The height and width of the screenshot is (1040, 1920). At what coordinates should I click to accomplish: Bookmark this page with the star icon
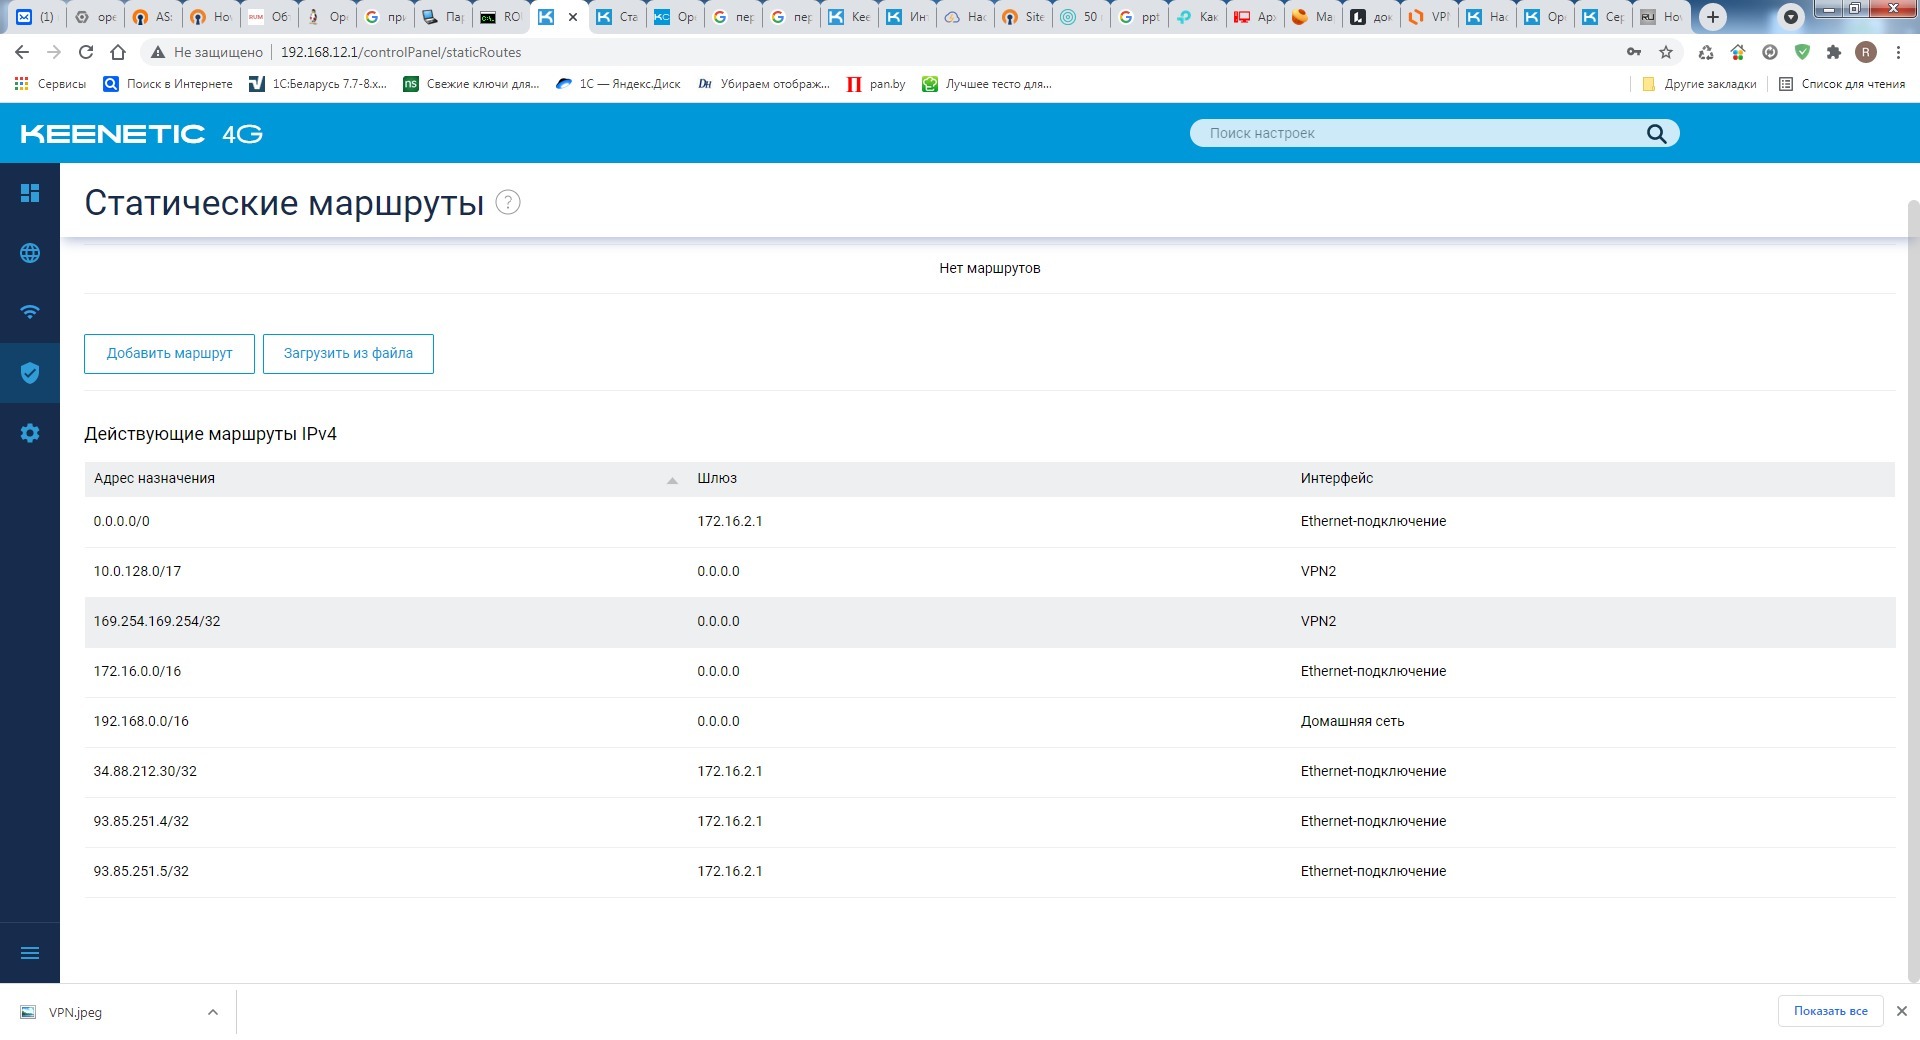point(1666,52)
